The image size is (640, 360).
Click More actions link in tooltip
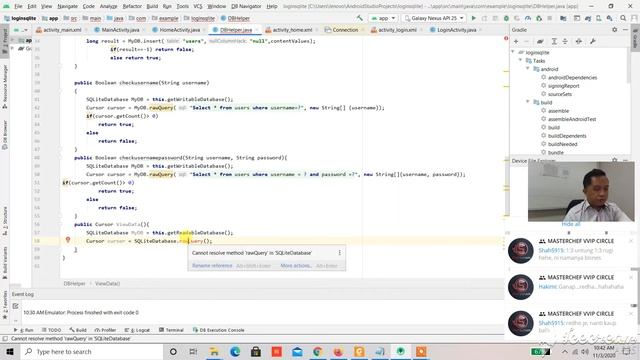click(x=296, y=266)
